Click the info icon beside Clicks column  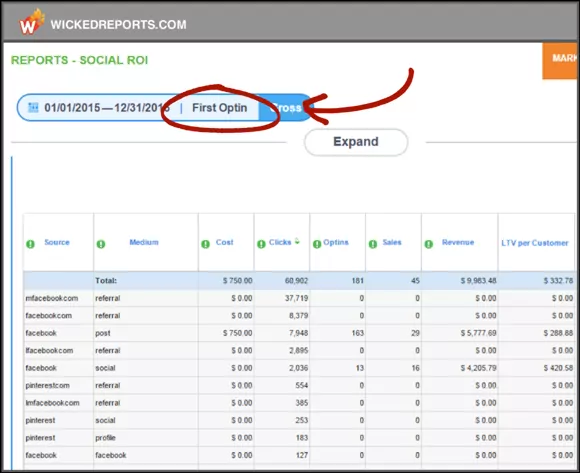coord(261,244)
